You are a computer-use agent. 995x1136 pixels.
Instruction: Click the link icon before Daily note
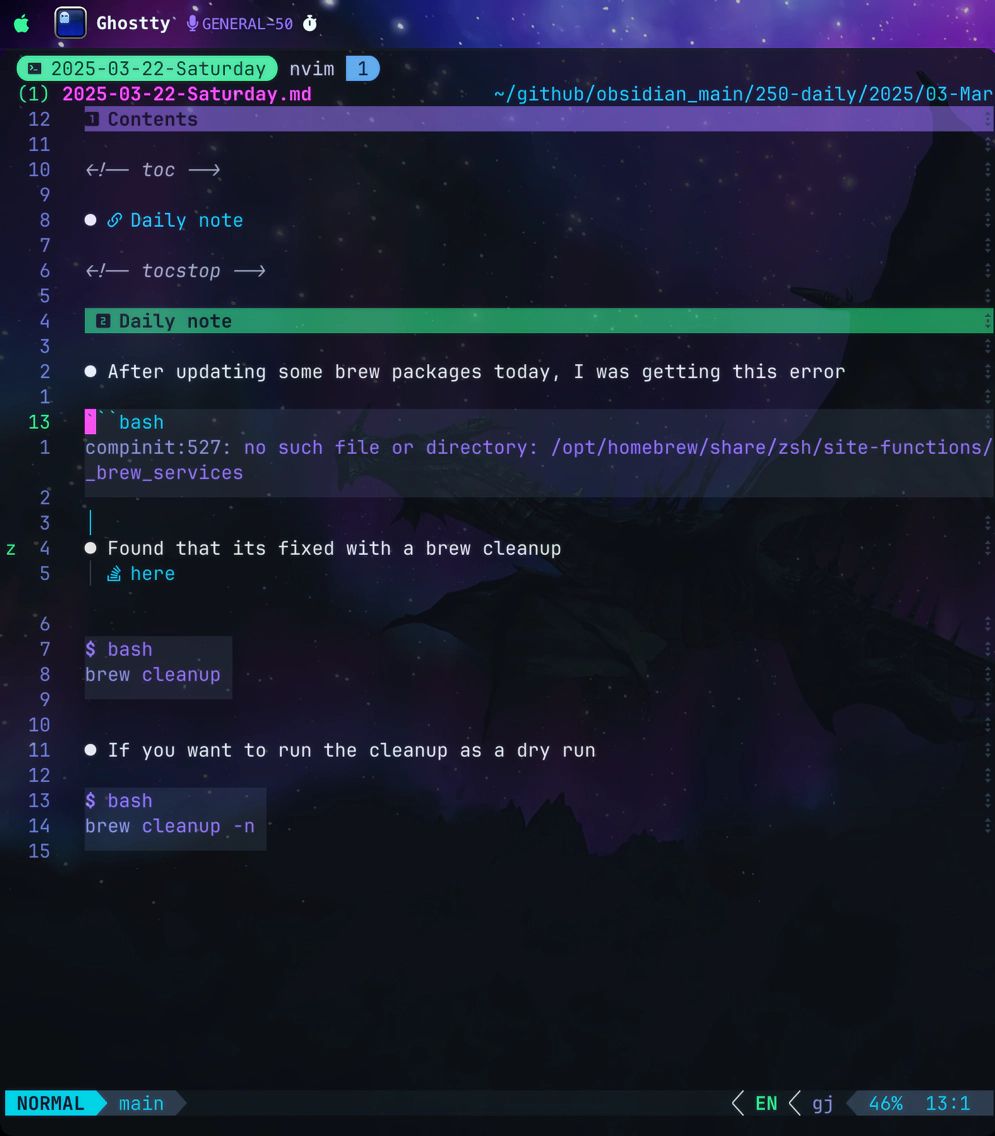click(115, 220)
